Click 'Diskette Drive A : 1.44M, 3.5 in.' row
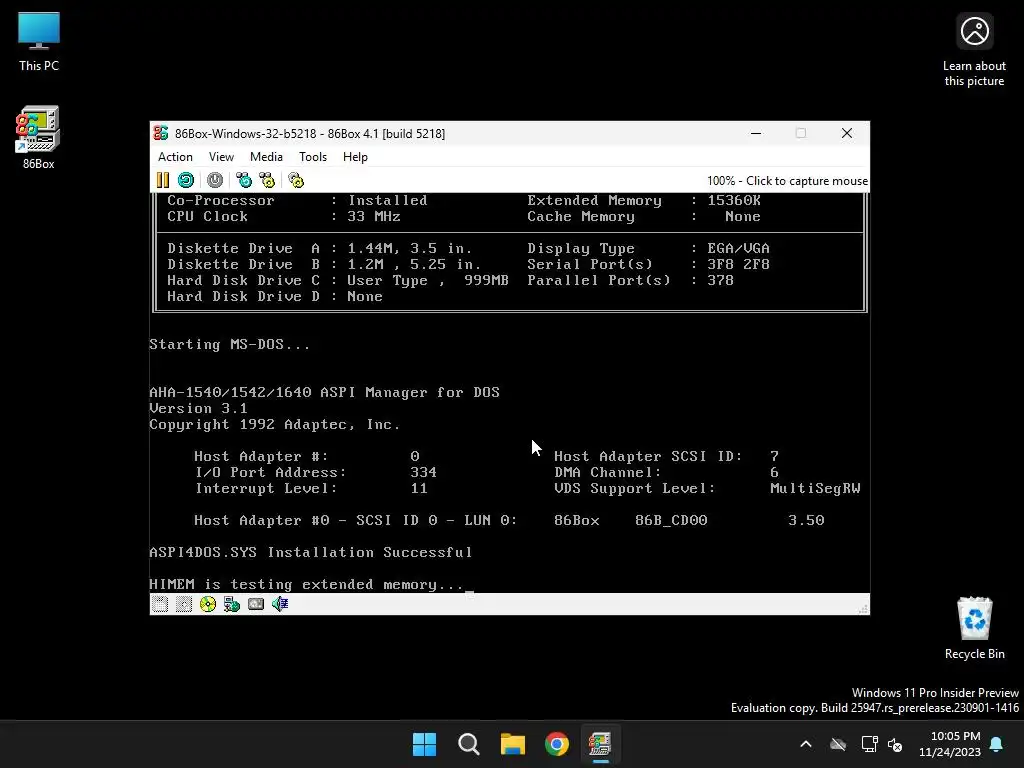This screenshot has height=768, width=1024. pyautogui.click(x=319, y=248)
